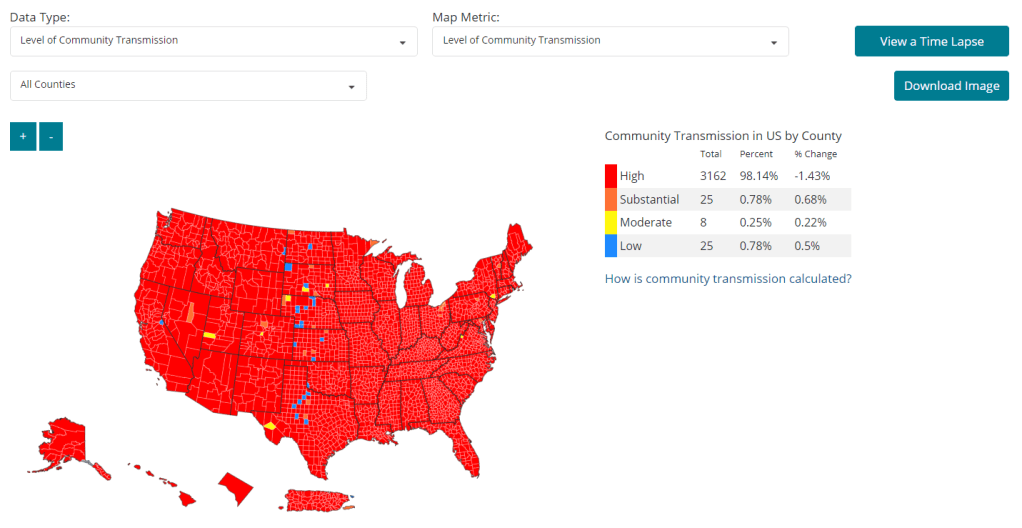Click the blue Low legend swatch
Viewport: 1022px width, 528px height.
pyautogui.click(x=611, y=246)
